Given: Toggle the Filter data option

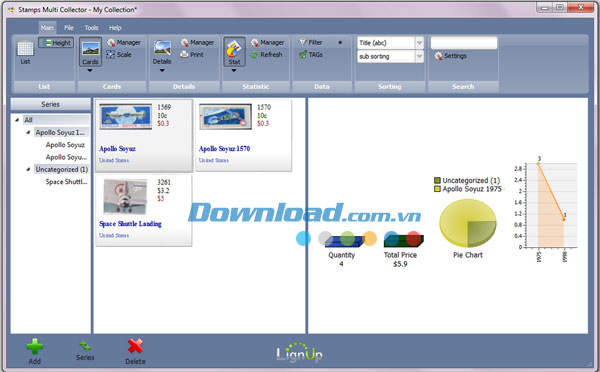Looking at the screenshot, I should [x=310, y=42].
